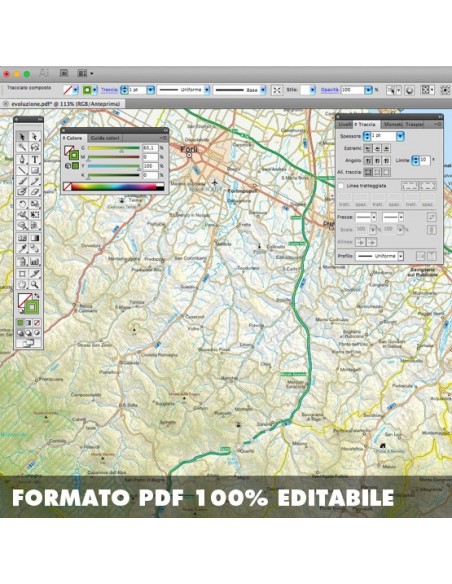The image size is (452, 584).
Task: Select the Mesh tool
Action: [x=22, y=238]
